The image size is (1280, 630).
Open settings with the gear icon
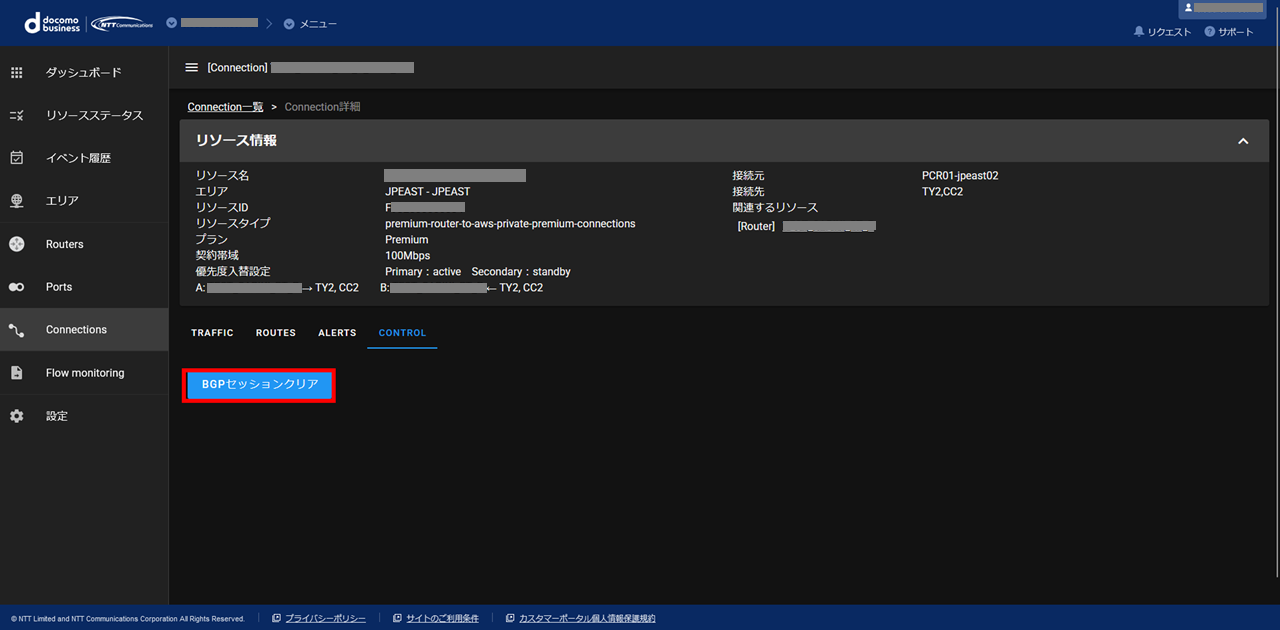tap(16, 416)
